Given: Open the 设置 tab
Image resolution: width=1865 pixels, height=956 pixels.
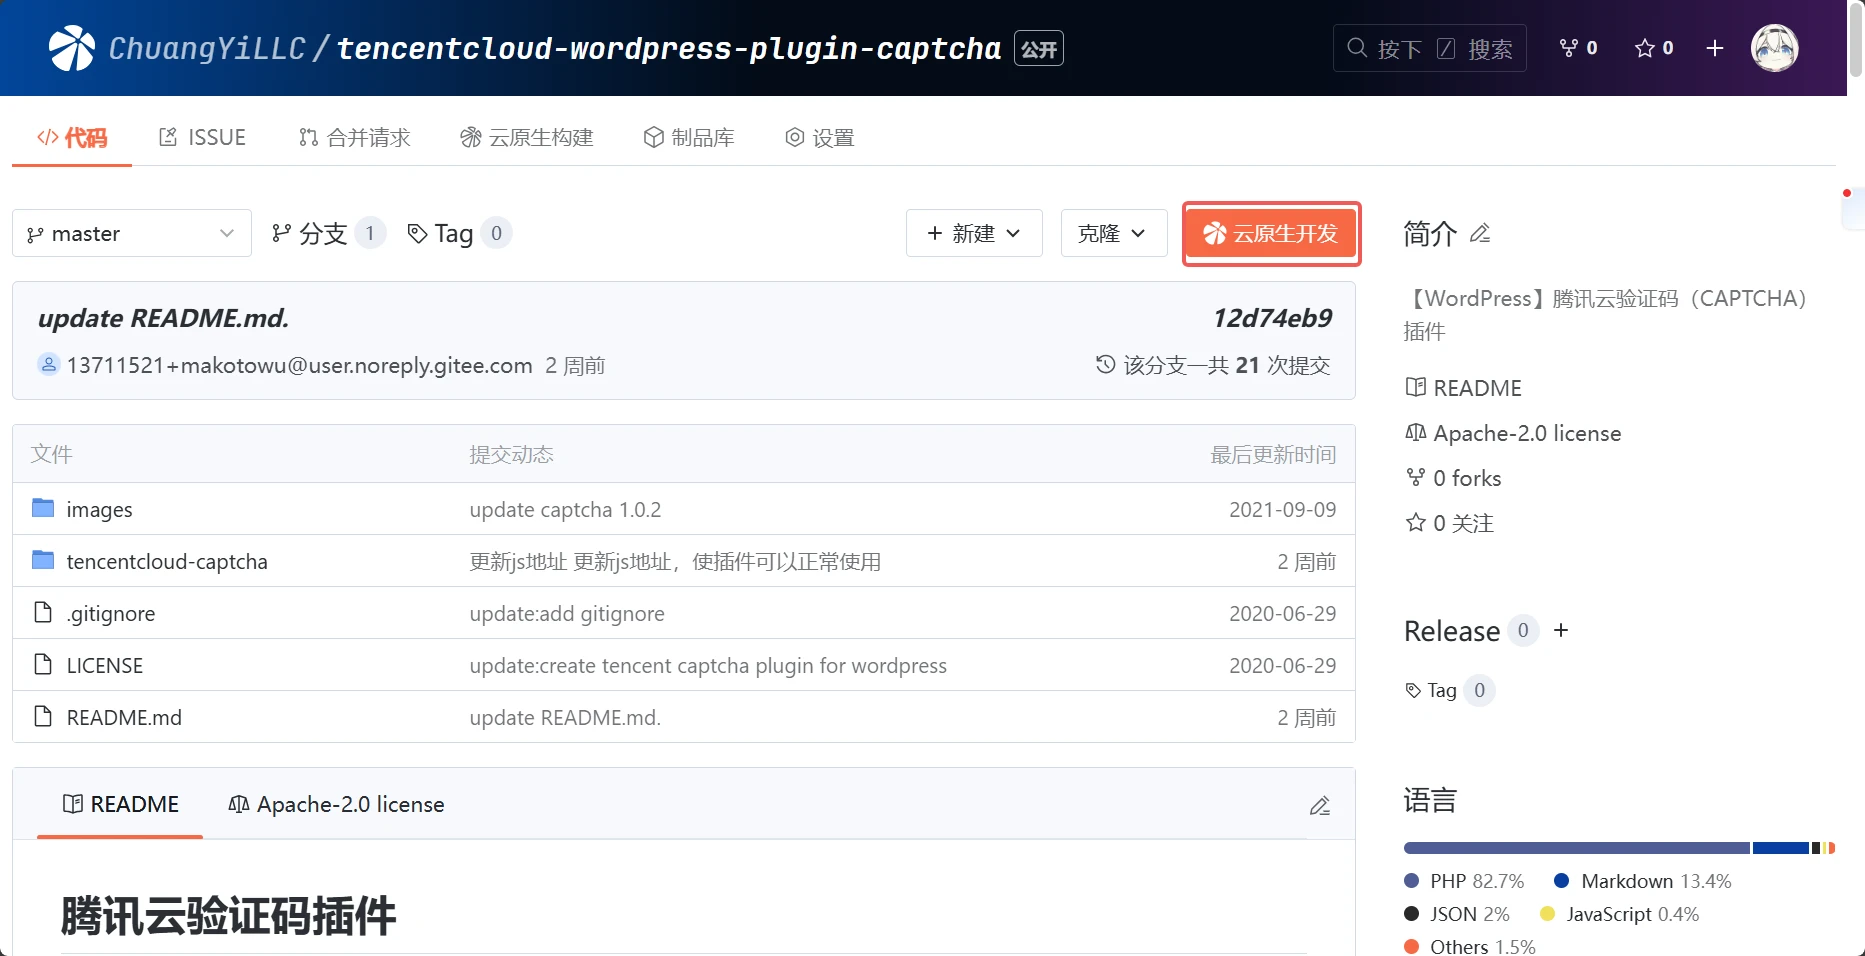Looking at the screenshot, I should 820,138.
